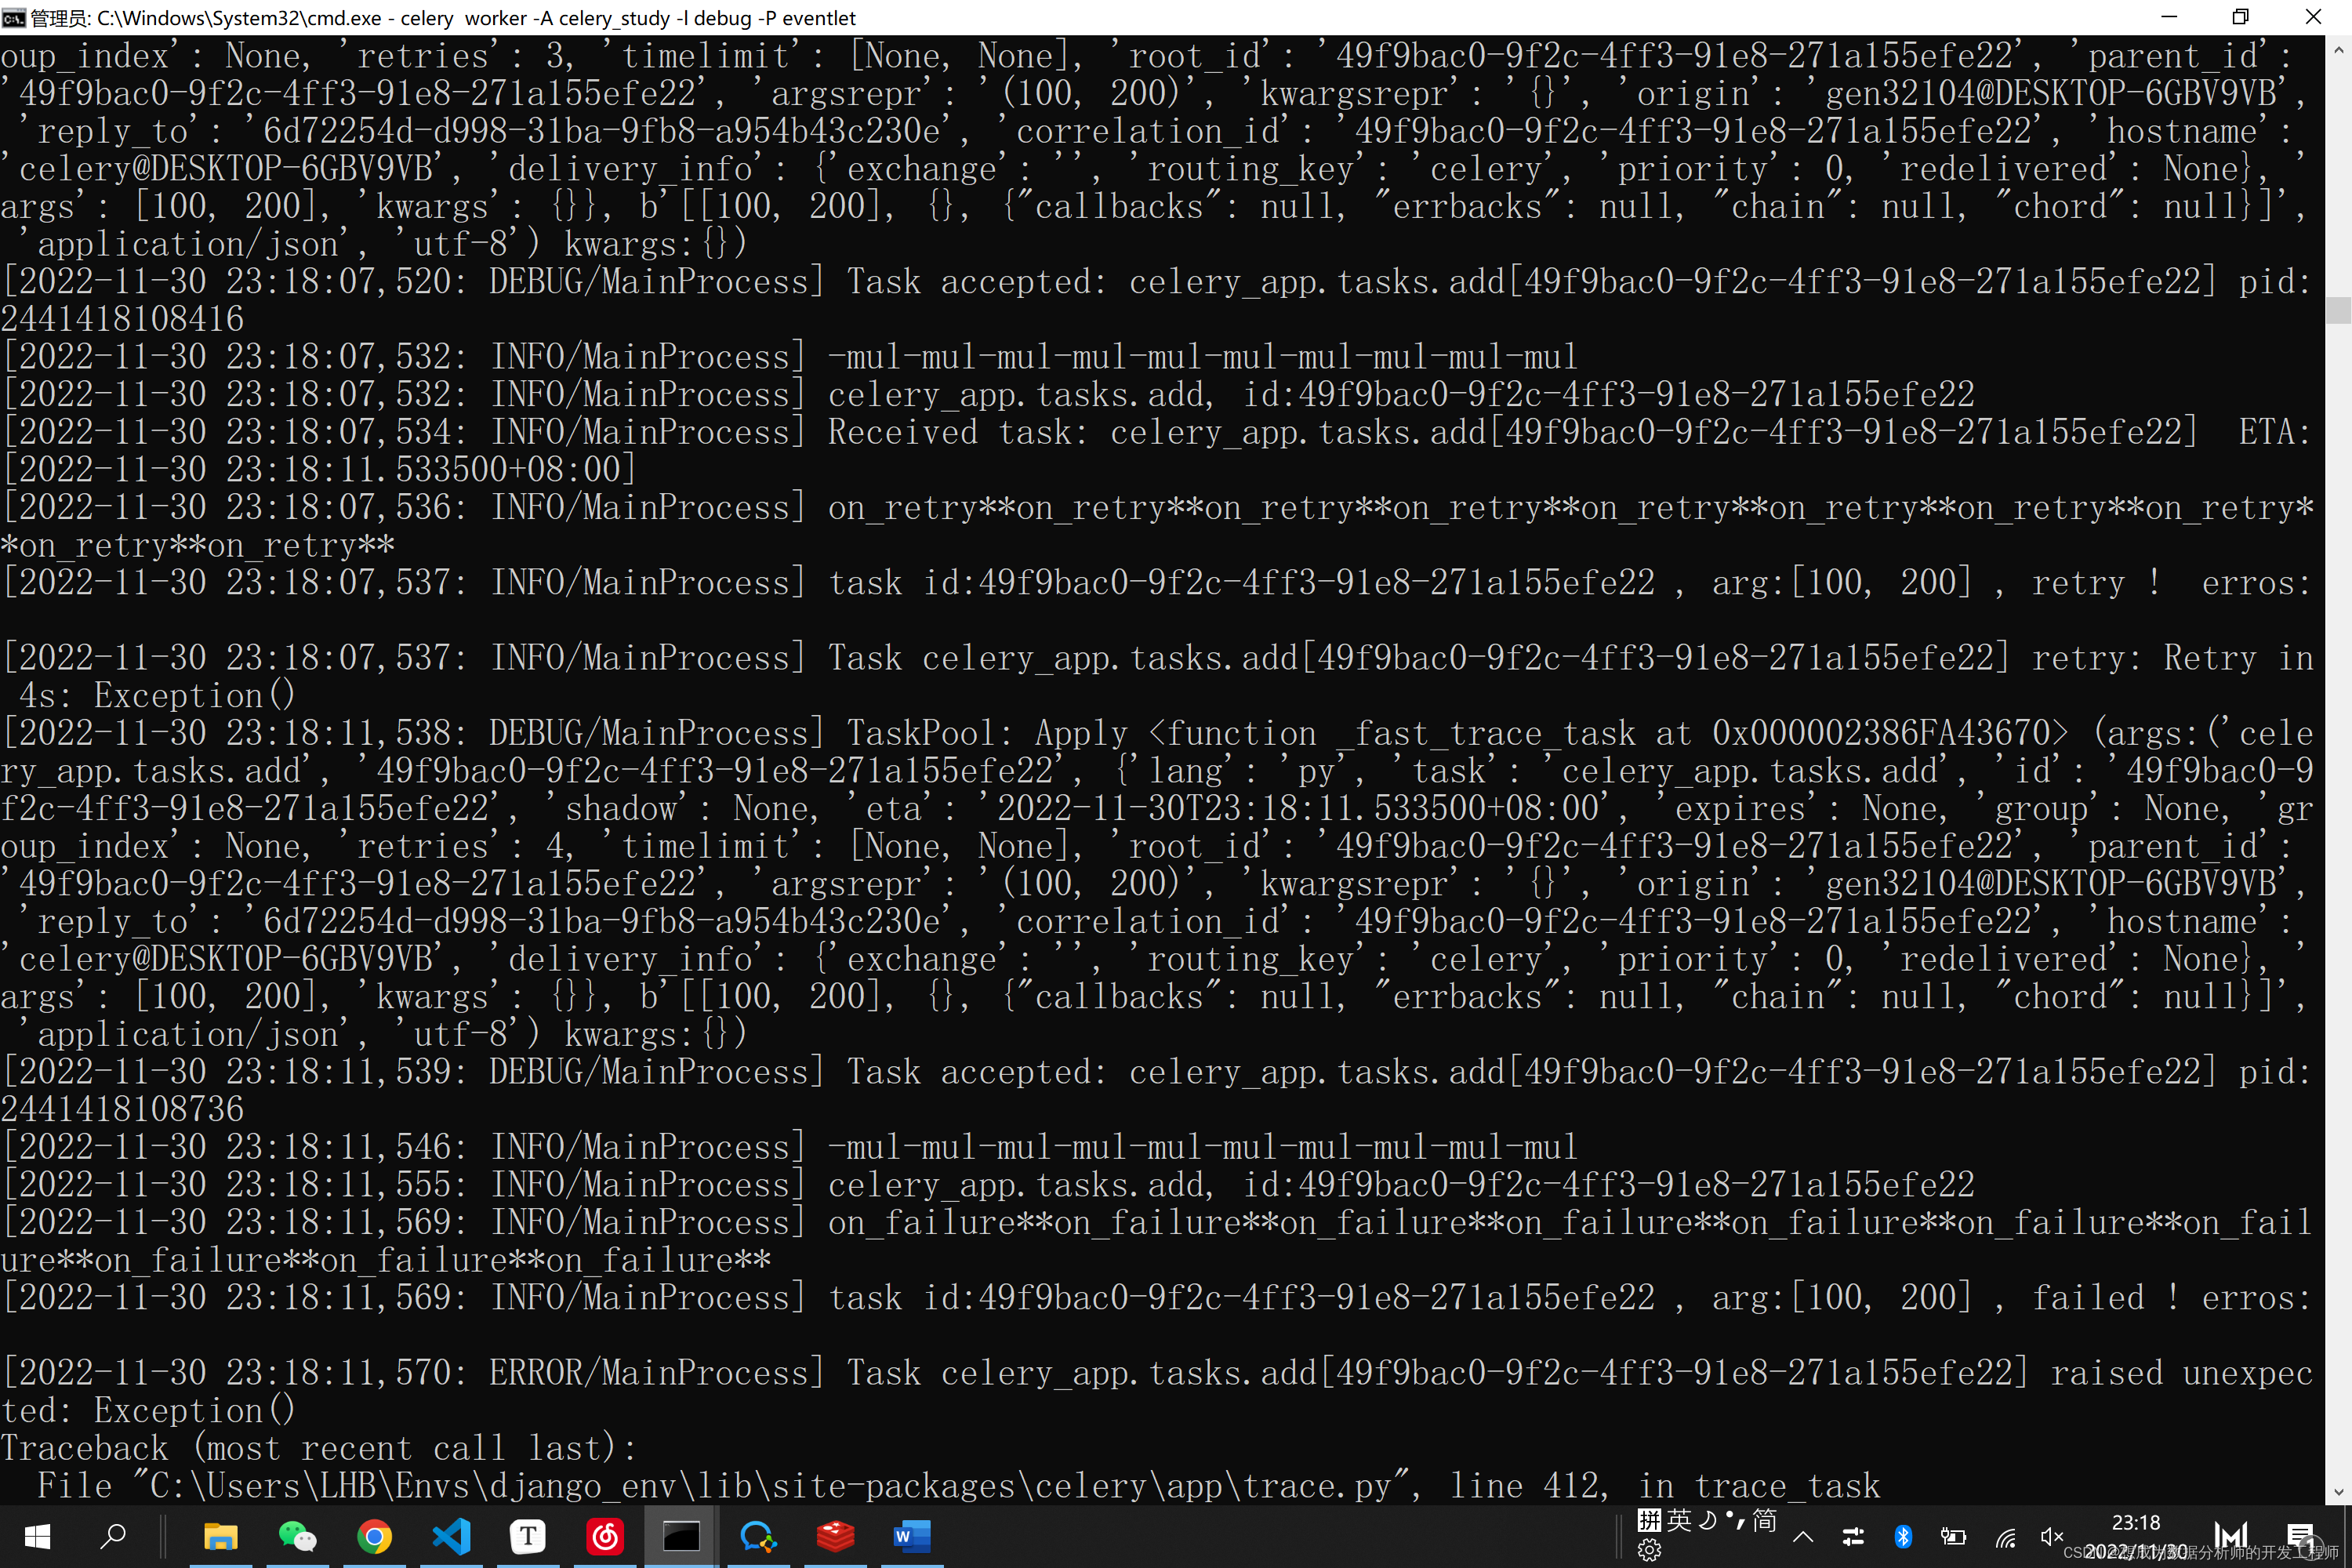The image size is (2352, 1568).
Task: Open NetEase Cloud Music from the taskbar
Action: pyautogui.click(x=605, y=1536)
